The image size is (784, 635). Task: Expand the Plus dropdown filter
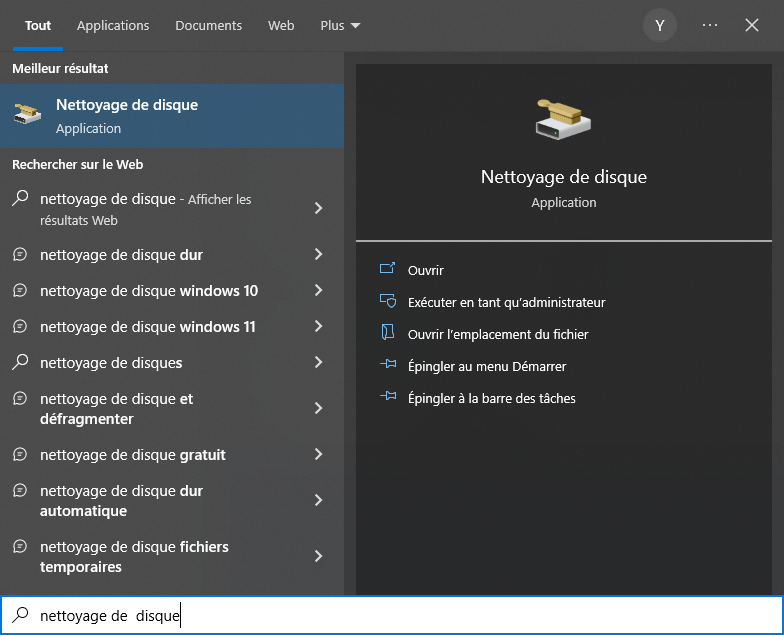click(x=341, y=25)
